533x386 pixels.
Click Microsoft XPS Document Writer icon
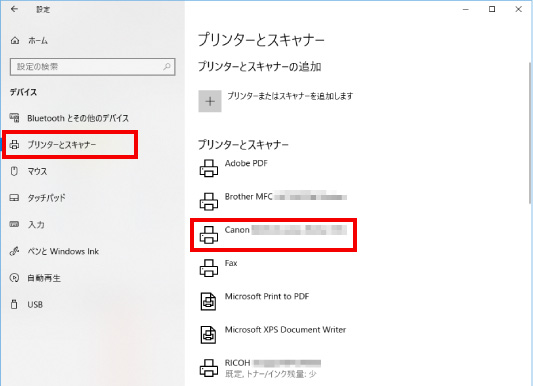208,335
